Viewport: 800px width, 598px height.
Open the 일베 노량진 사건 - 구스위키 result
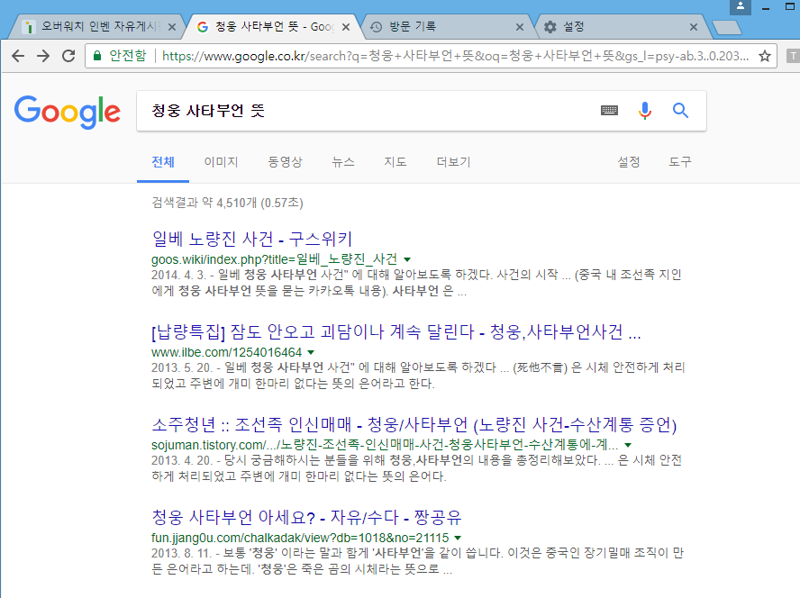point(252,239)
